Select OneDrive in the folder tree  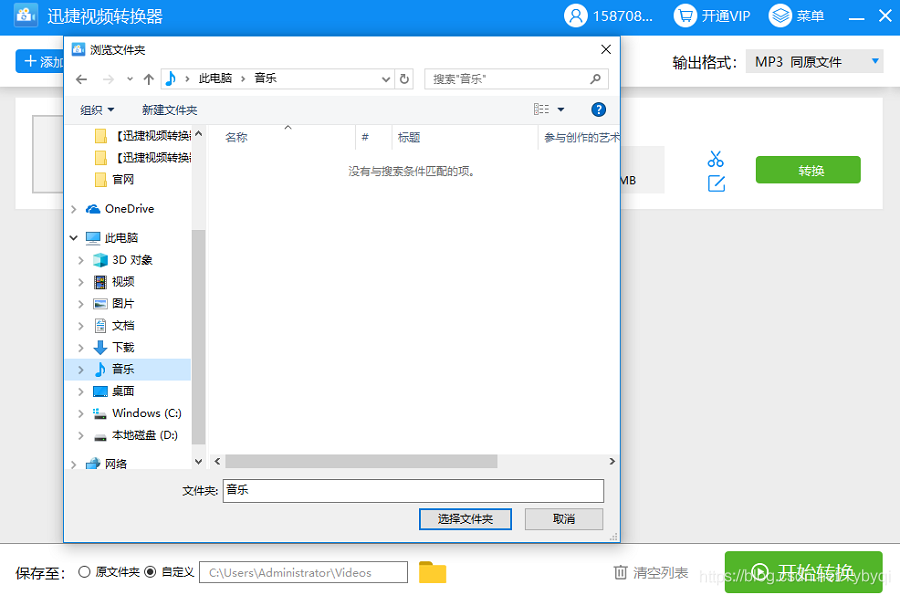pos(129,209)
